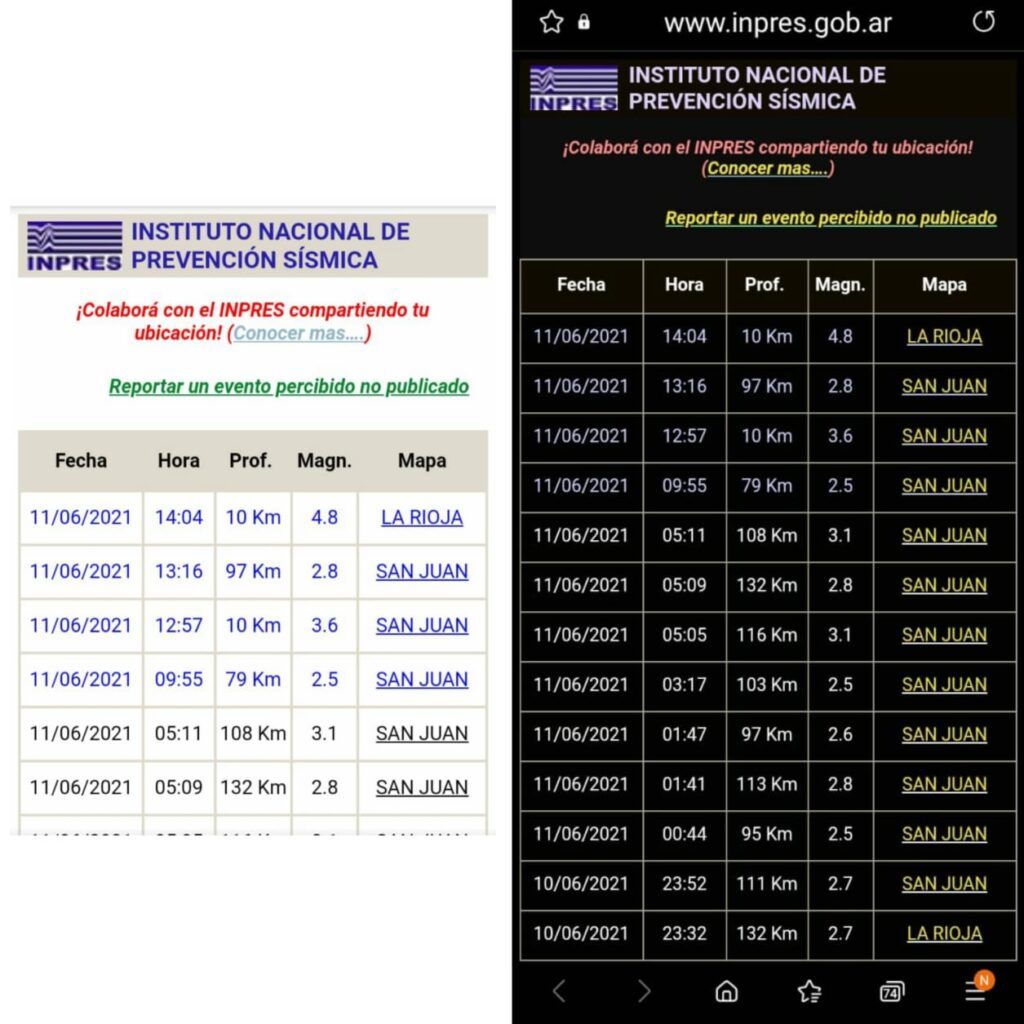This screenshot has width=1024, height=1024.
Task: Click the '108 Km' depth cell on light page
Action: pyautogui.click(x=253, y=734)
